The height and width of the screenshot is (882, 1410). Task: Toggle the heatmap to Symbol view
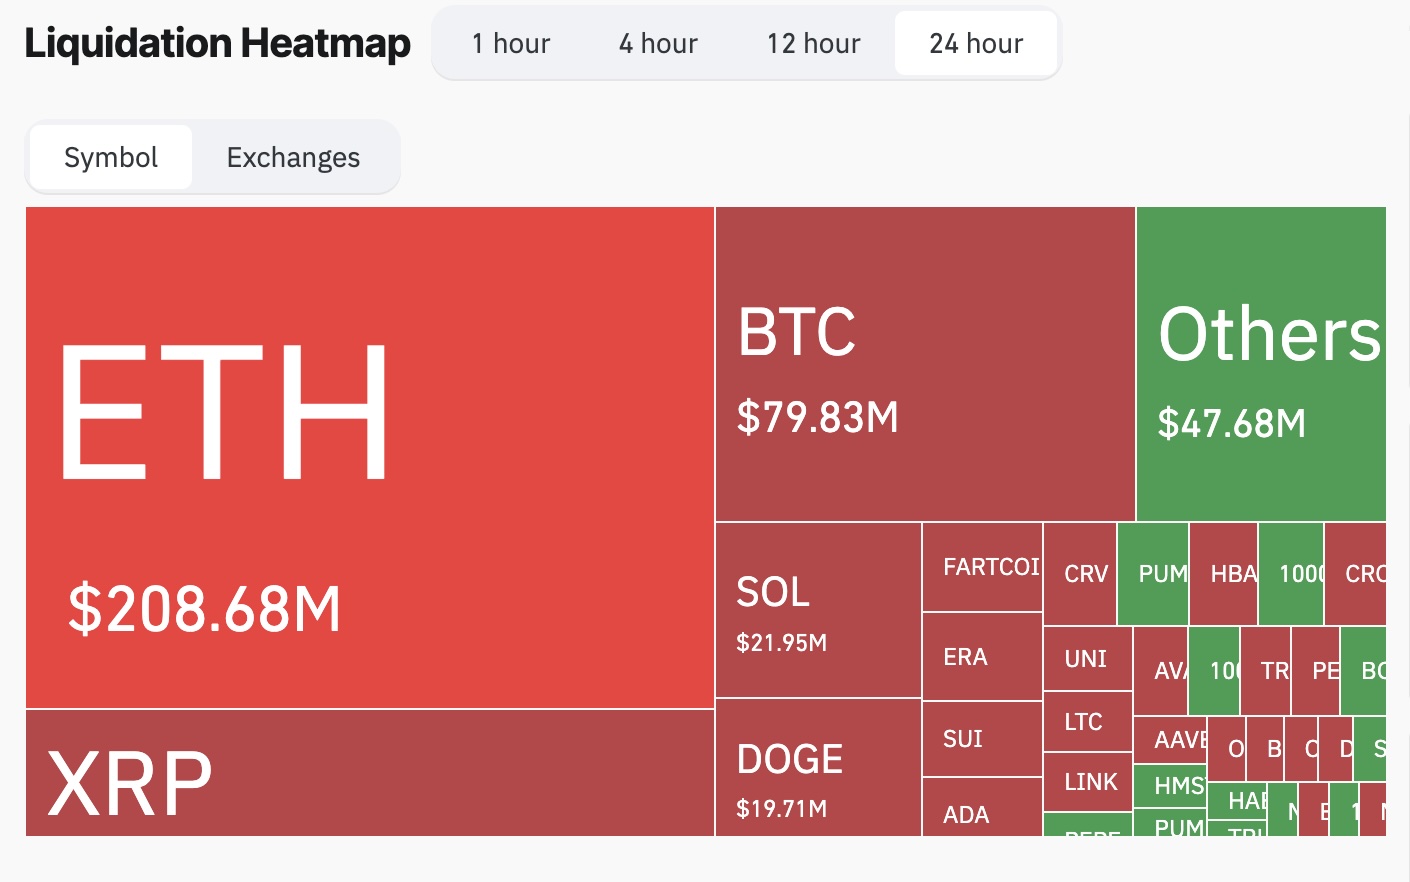(110, 157)
